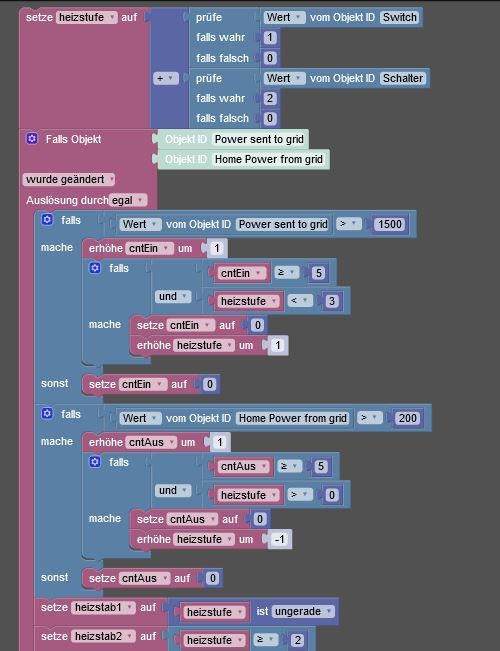Open 'wurde geändert' dropdown
The width and height of the screenshot is (500, 651).
[69, 179]
